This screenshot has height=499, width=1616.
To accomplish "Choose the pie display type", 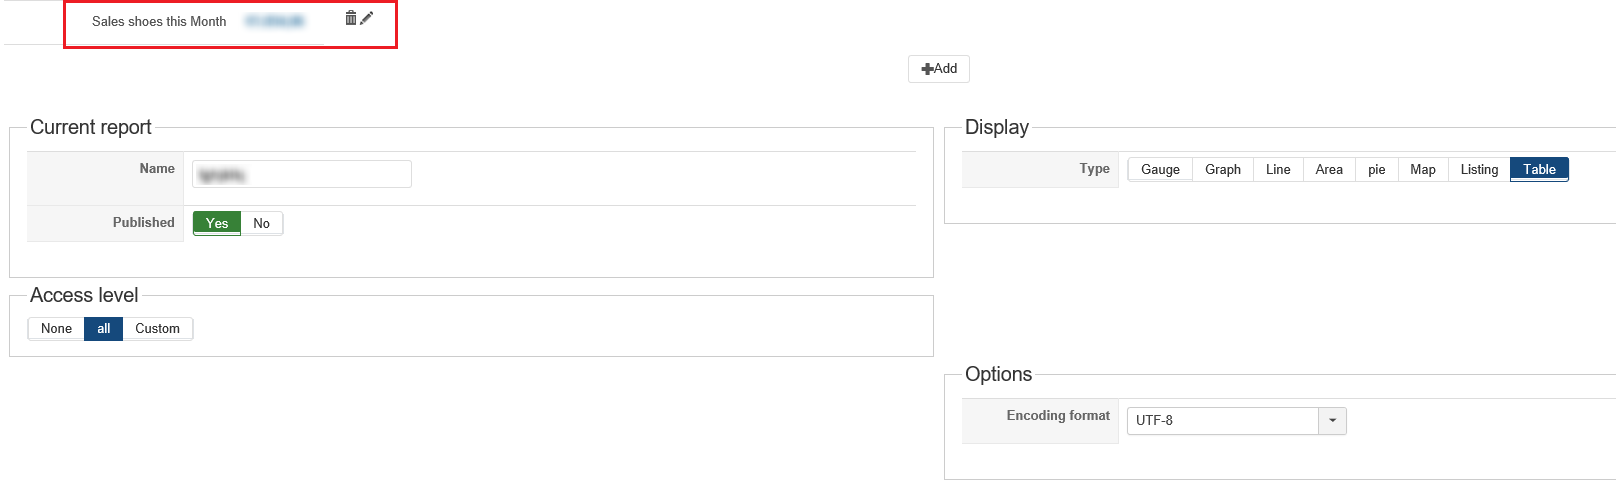I will [1377, 170].
